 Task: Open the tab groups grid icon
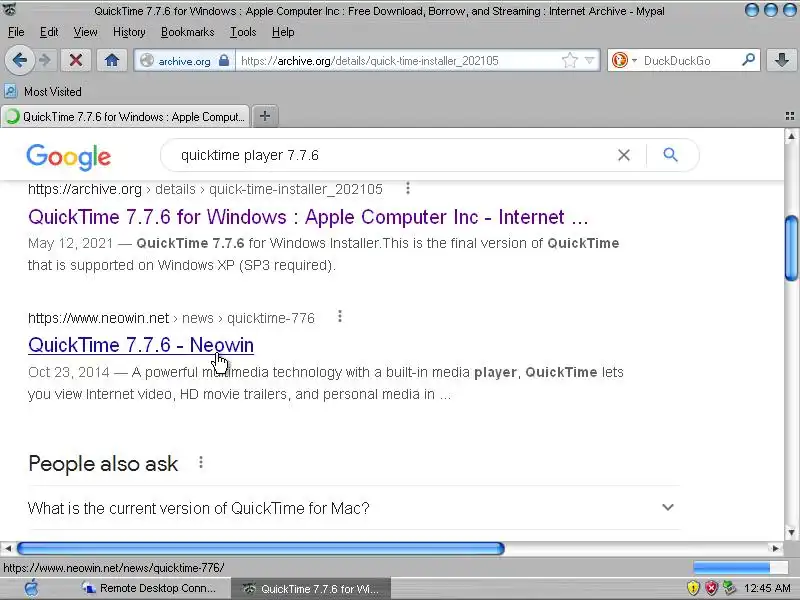click(789, 116)
